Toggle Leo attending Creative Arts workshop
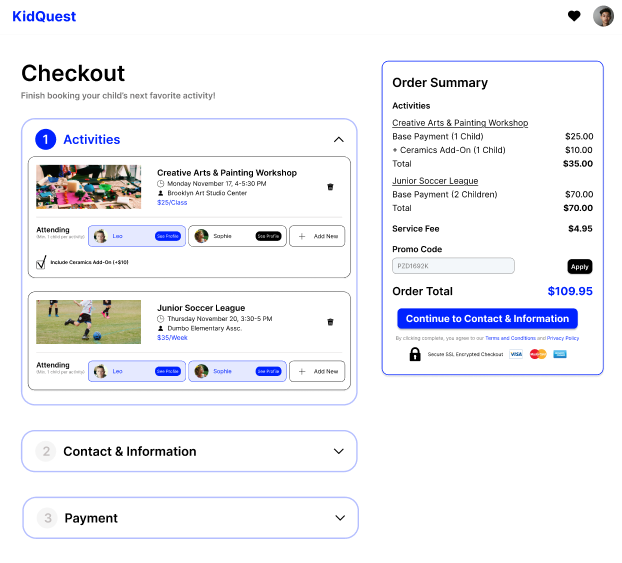The width and height of the screenshot is (622, 563). coord(137,236)
